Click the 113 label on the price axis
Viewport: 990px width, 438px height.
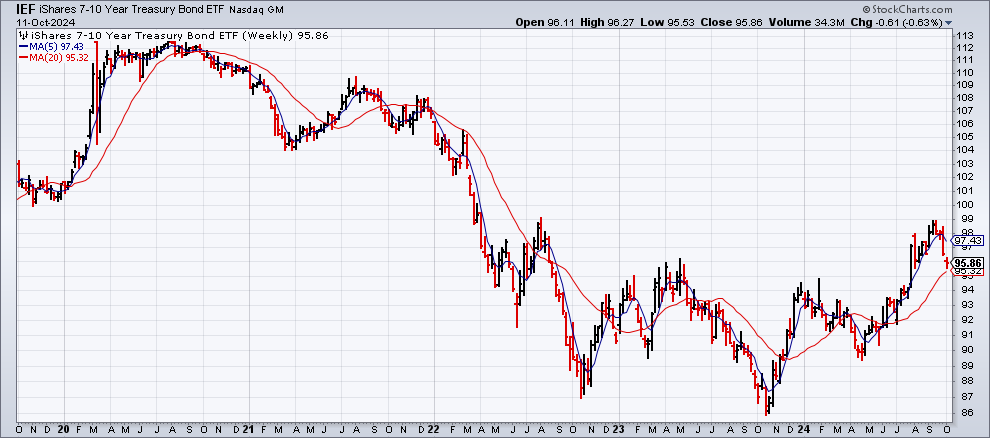(x=963, y=36)
